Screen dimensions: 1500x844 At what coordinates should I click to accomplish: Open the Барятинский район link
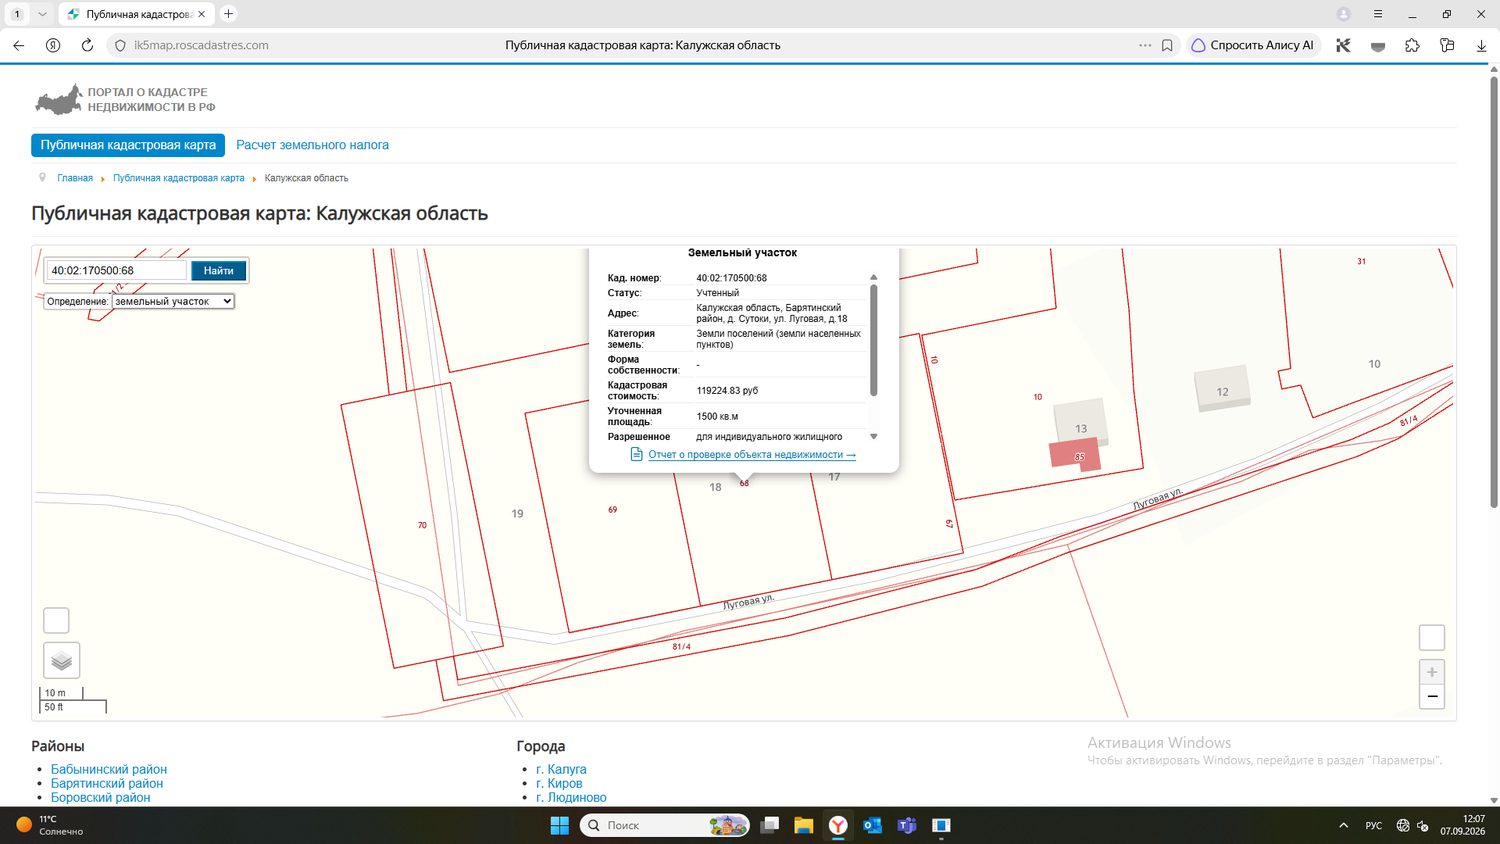click(x=107, y=783)
